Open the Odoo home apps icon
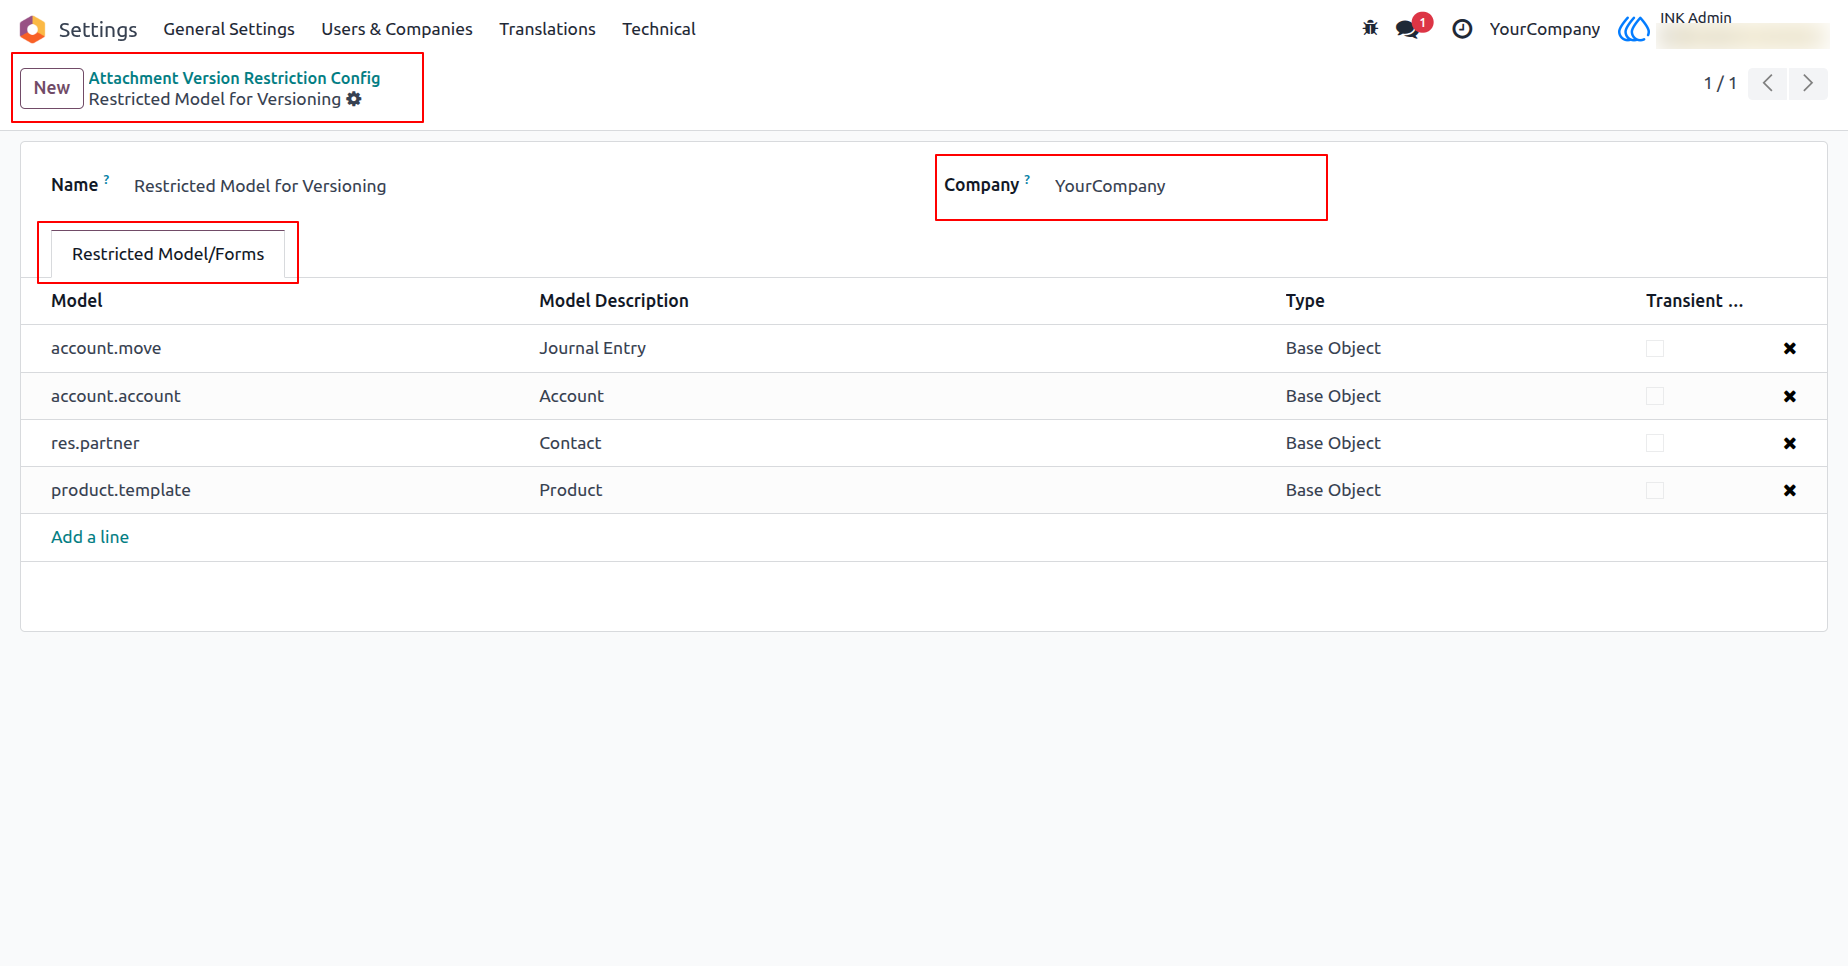Viewport: 1848px width, 966px height. [33, 29]
